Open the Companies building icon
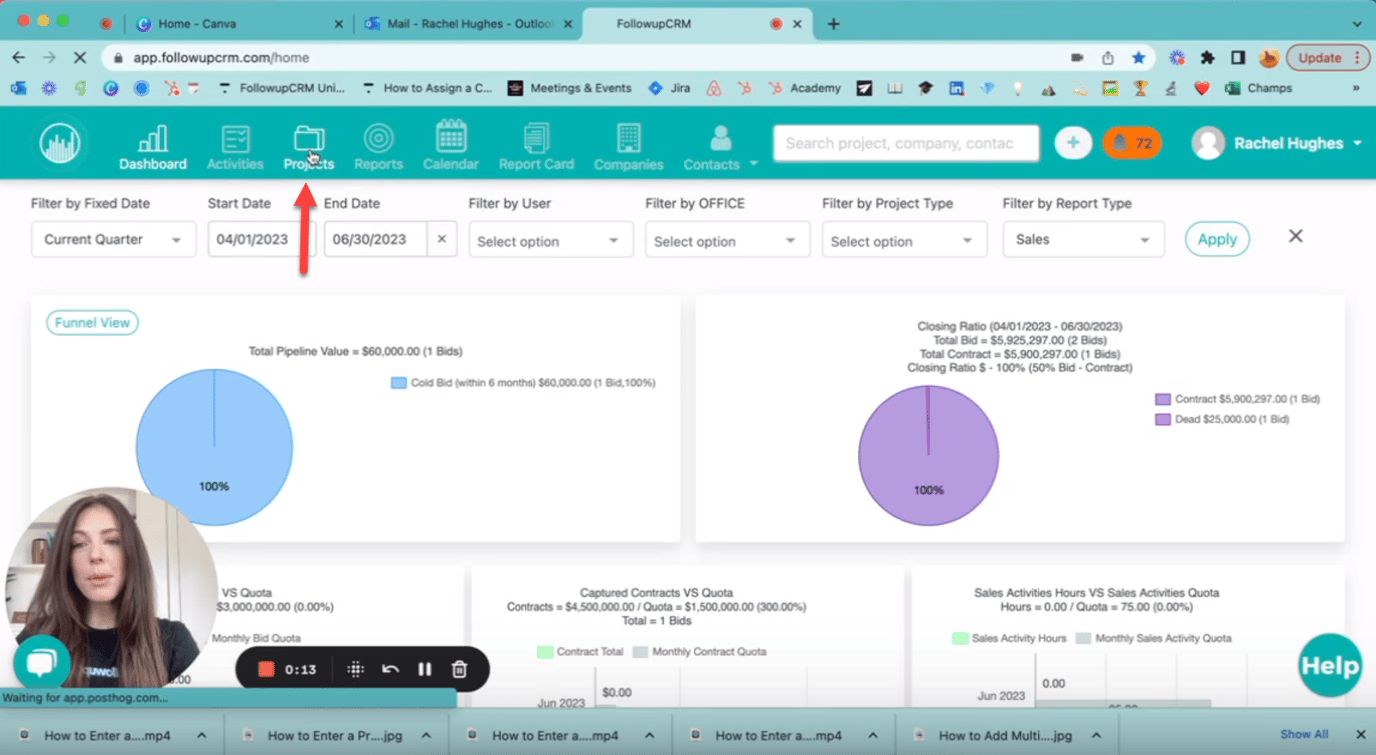Screen dimensions: 1376x755 coord(628,139)
